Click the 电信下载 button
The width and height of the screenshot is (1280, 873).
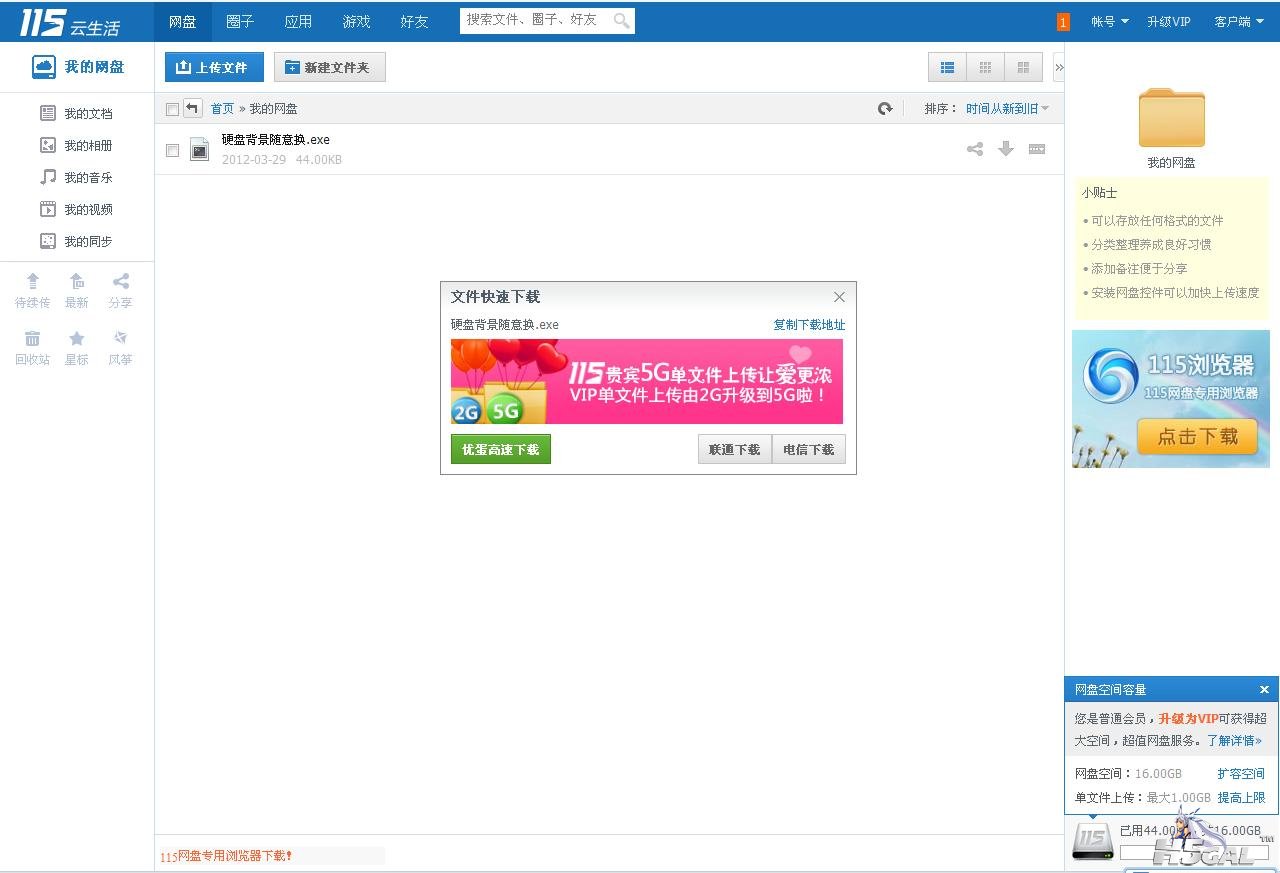(809, 450)
